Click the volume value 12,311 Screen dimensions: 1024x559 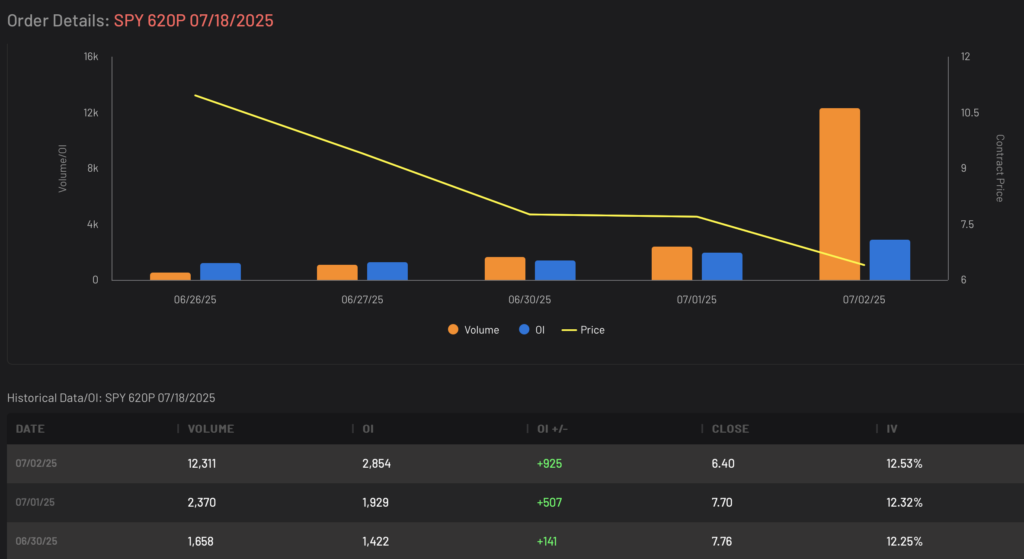202,464
